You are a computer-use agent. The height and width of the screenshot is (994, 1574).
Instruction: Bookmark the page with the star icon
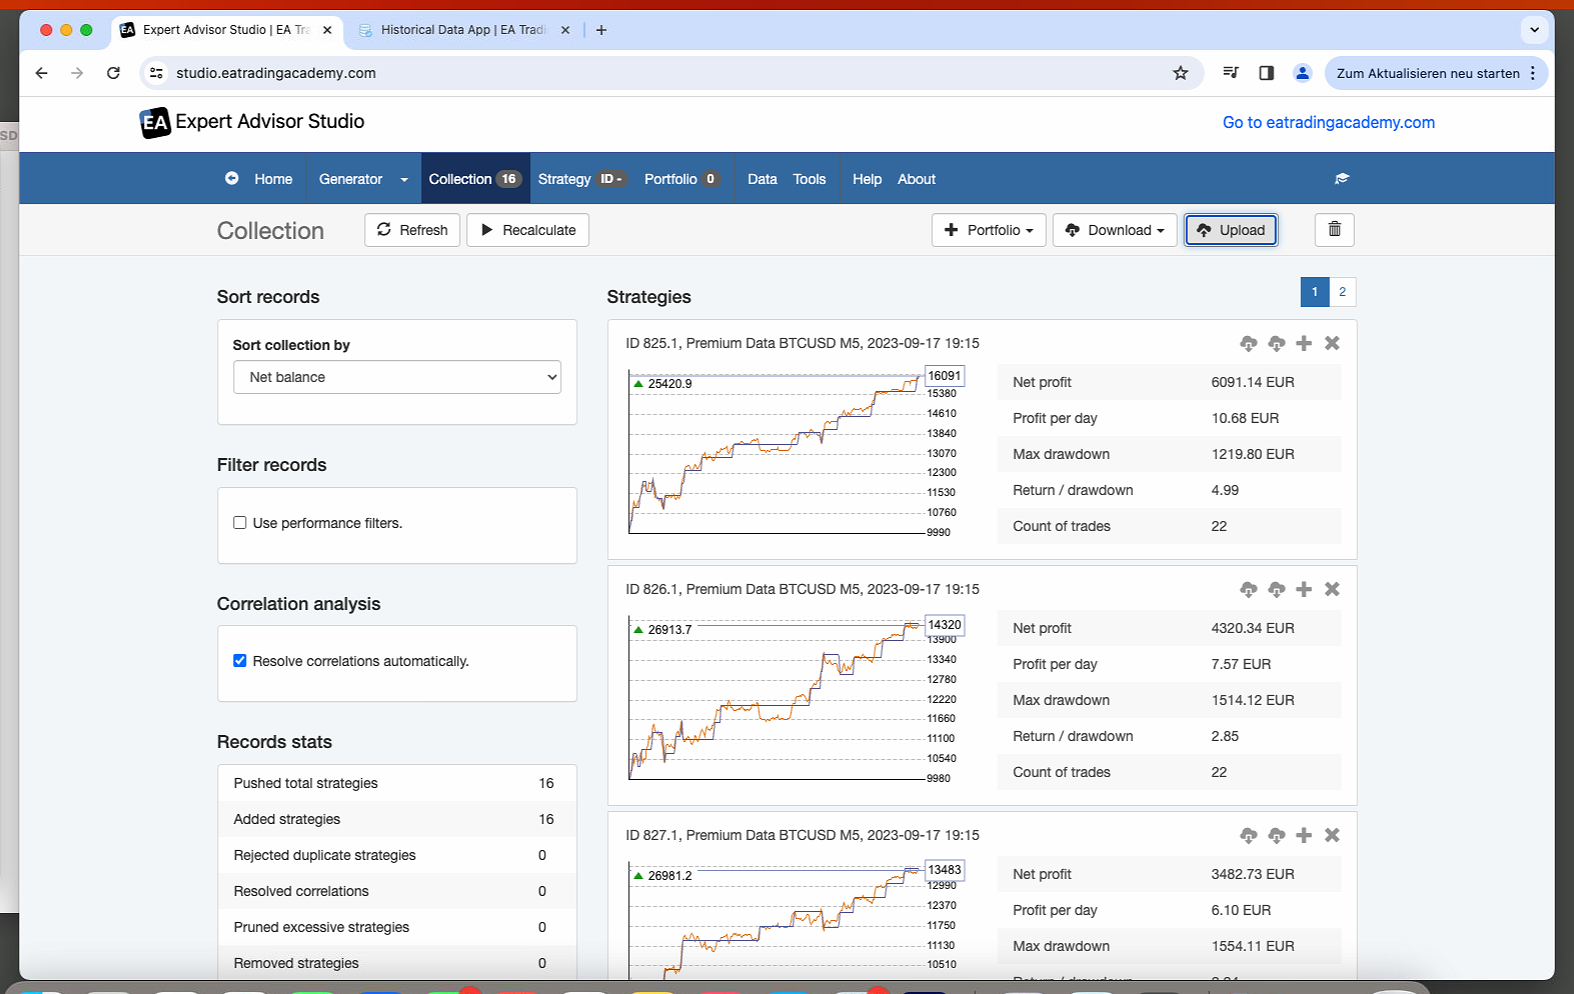[x=1180, y=73]
